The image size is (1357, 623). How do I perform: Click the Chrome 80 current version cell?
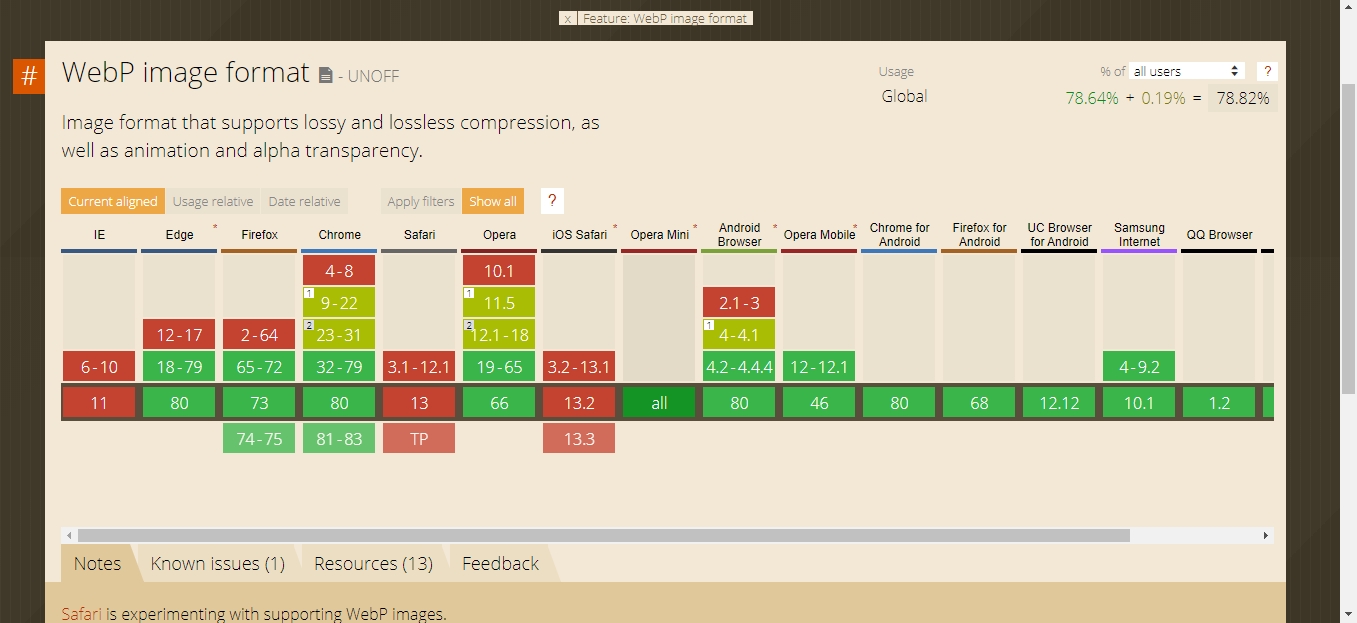339,403
